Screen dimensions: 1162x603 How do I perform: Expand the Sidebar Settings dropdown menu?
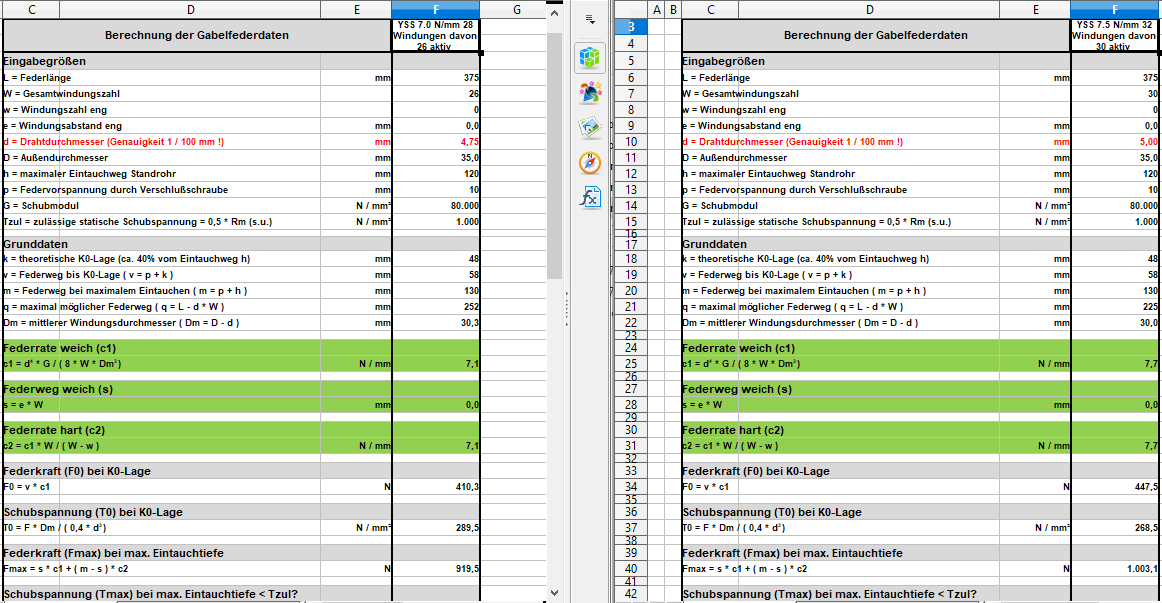pos(590,19)
